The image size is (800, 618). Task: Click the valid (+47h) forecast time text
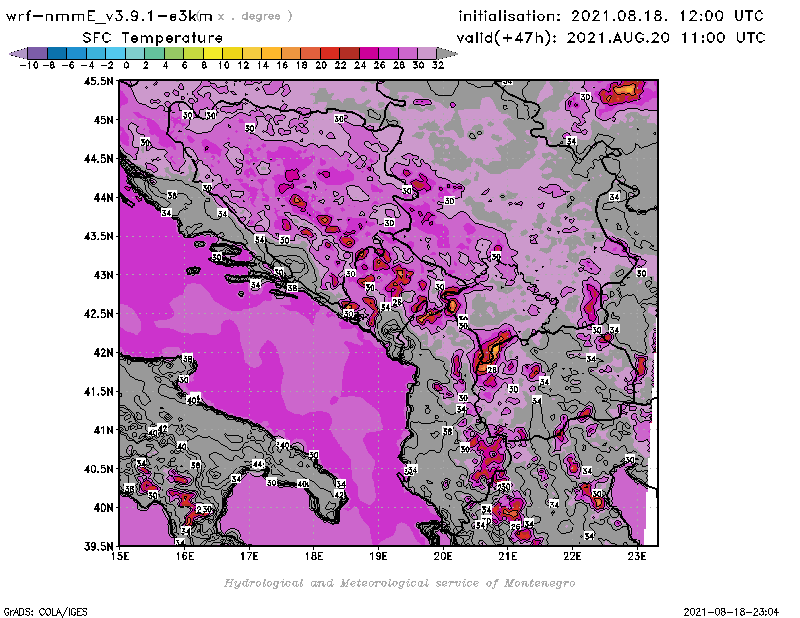(x=612, y=37)
